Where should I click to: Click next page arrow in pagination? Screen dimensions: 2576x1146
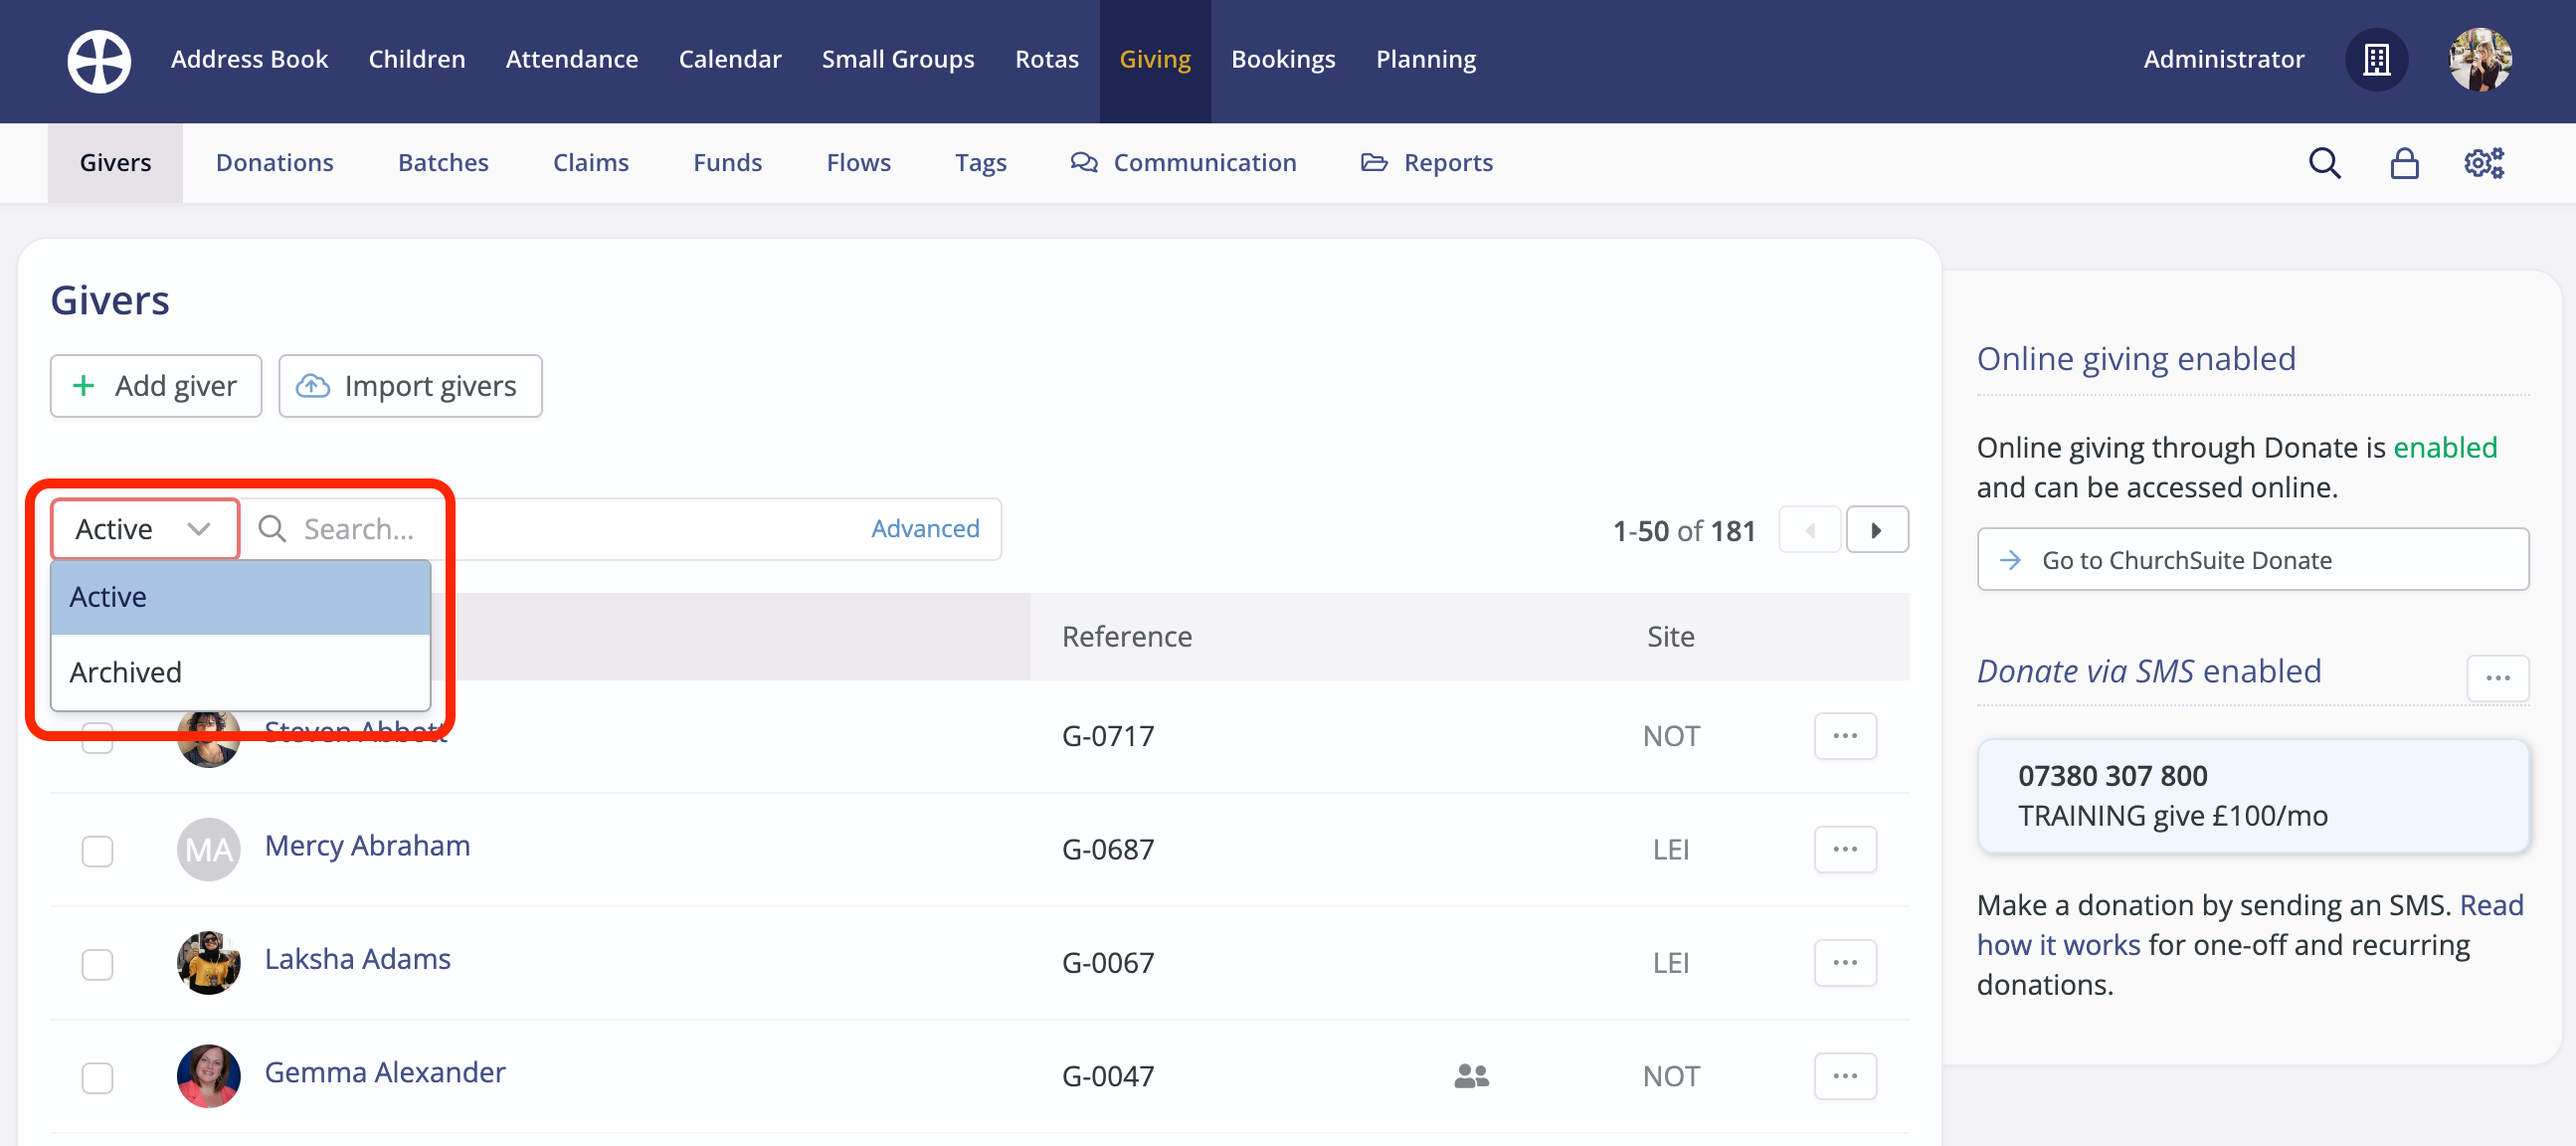1876,530
